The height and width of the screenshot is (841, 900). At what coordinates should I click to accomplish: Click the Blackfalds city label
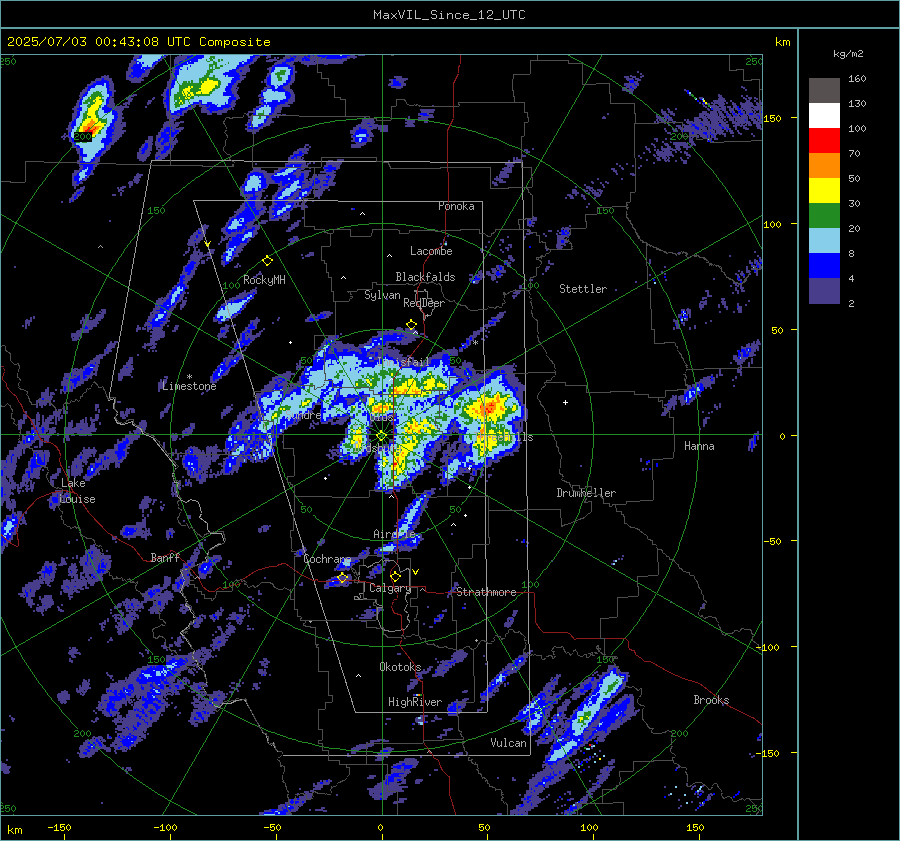click(x=425, y=277)
